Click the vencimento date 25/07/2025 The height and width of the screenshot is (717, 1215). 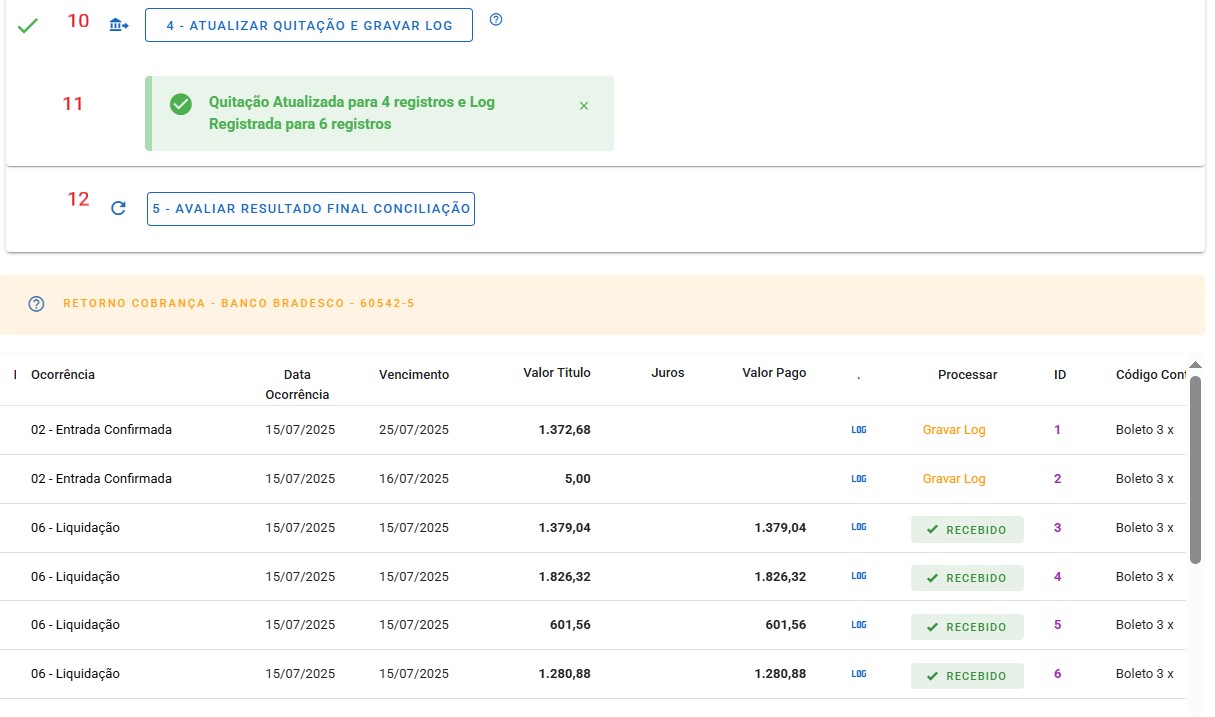point(414,430)
